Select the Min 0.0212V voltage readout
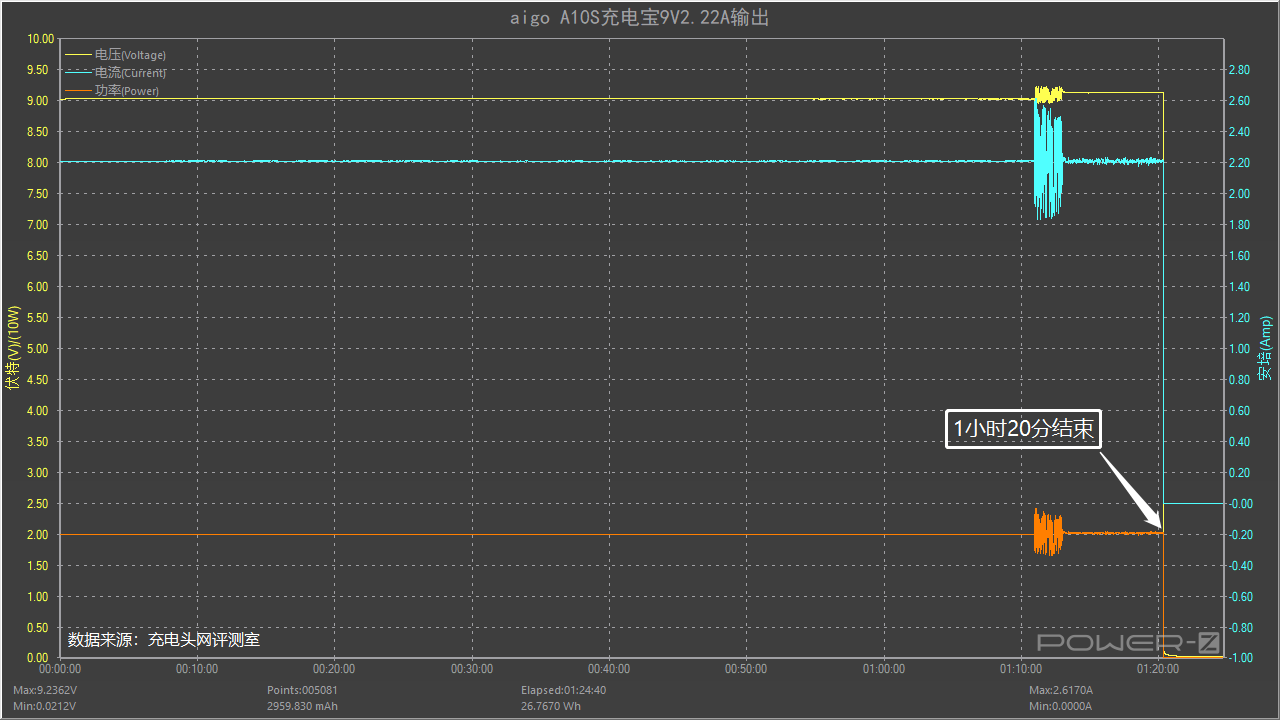Screen dimensions: 1280x720 44,706
